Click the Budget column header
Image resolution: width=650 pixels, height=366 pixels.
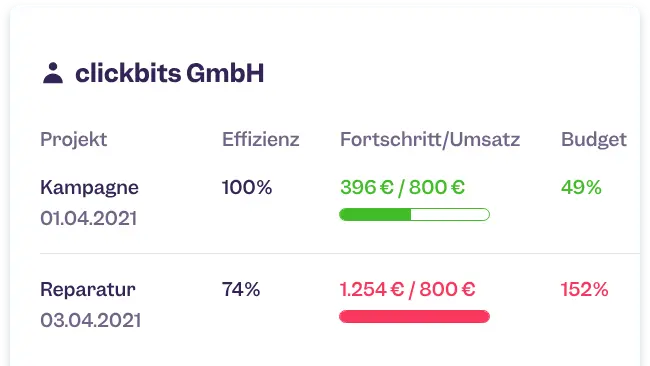click(x=594, y=140)
